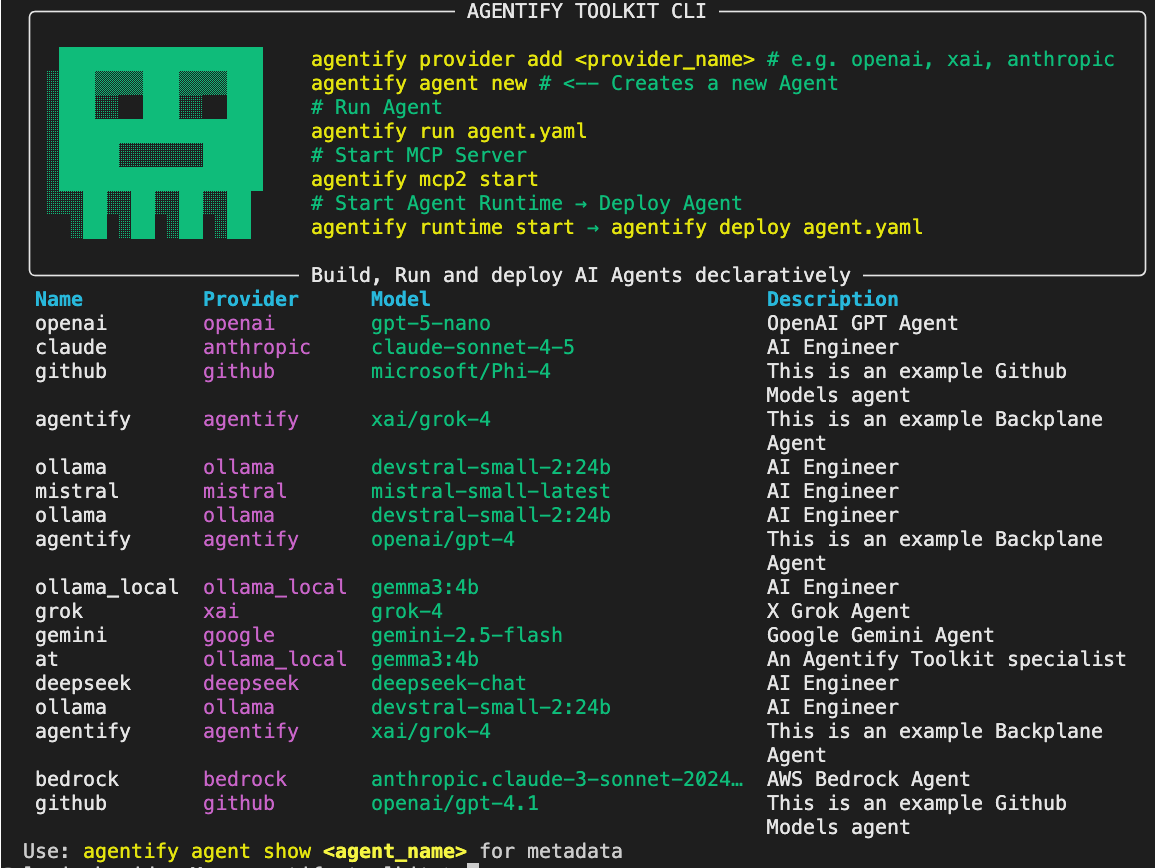Click the grok-4 model in grok row
This screenshot has height=868, width=1156.
[x=406, y=611]
